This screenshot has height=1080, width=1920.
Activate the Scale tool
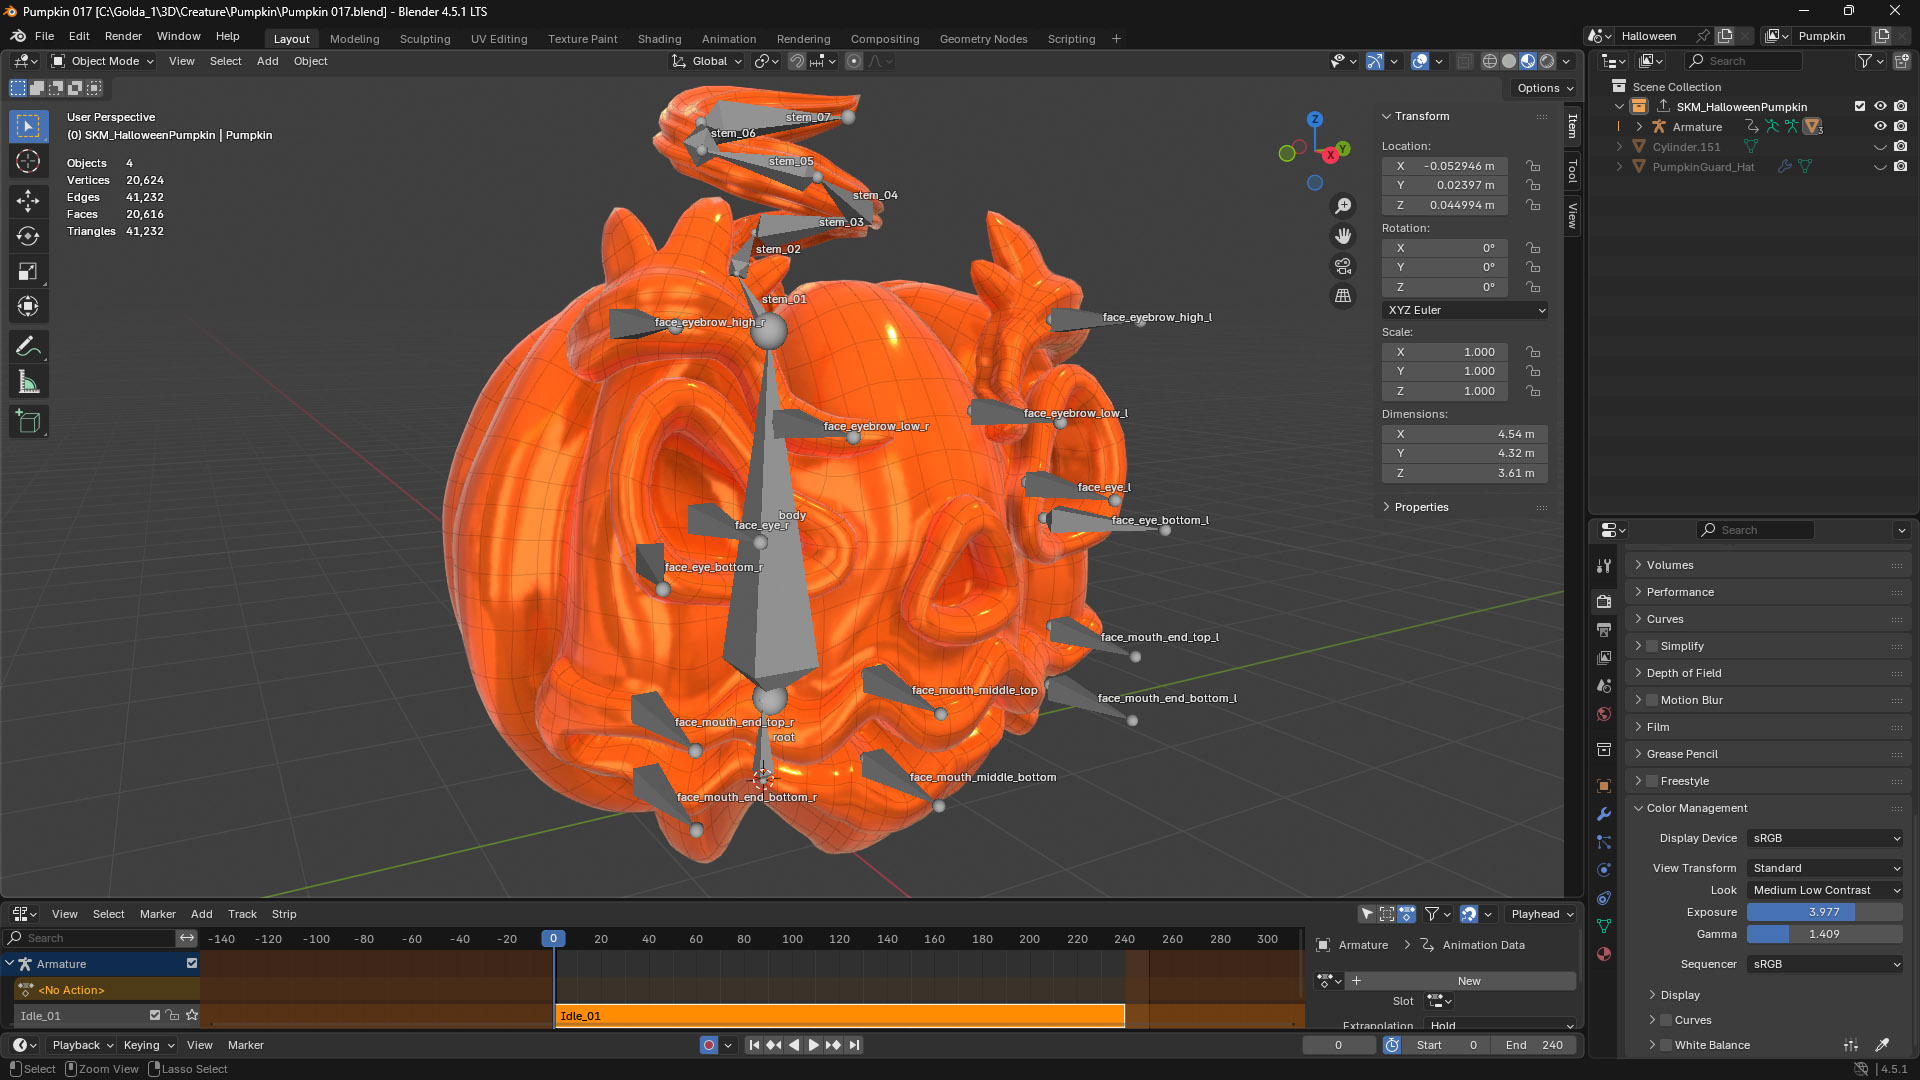coord(28,271)
